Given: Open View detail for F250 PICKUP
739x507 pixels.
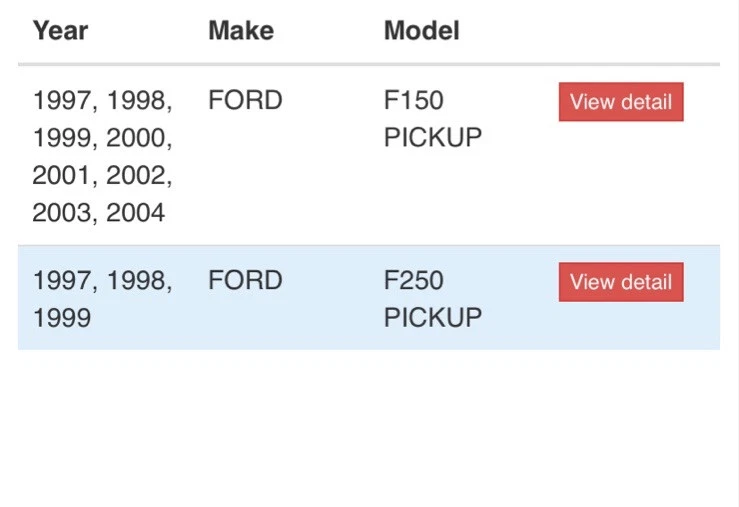Looking at the screenshot, I should point(620,282).
